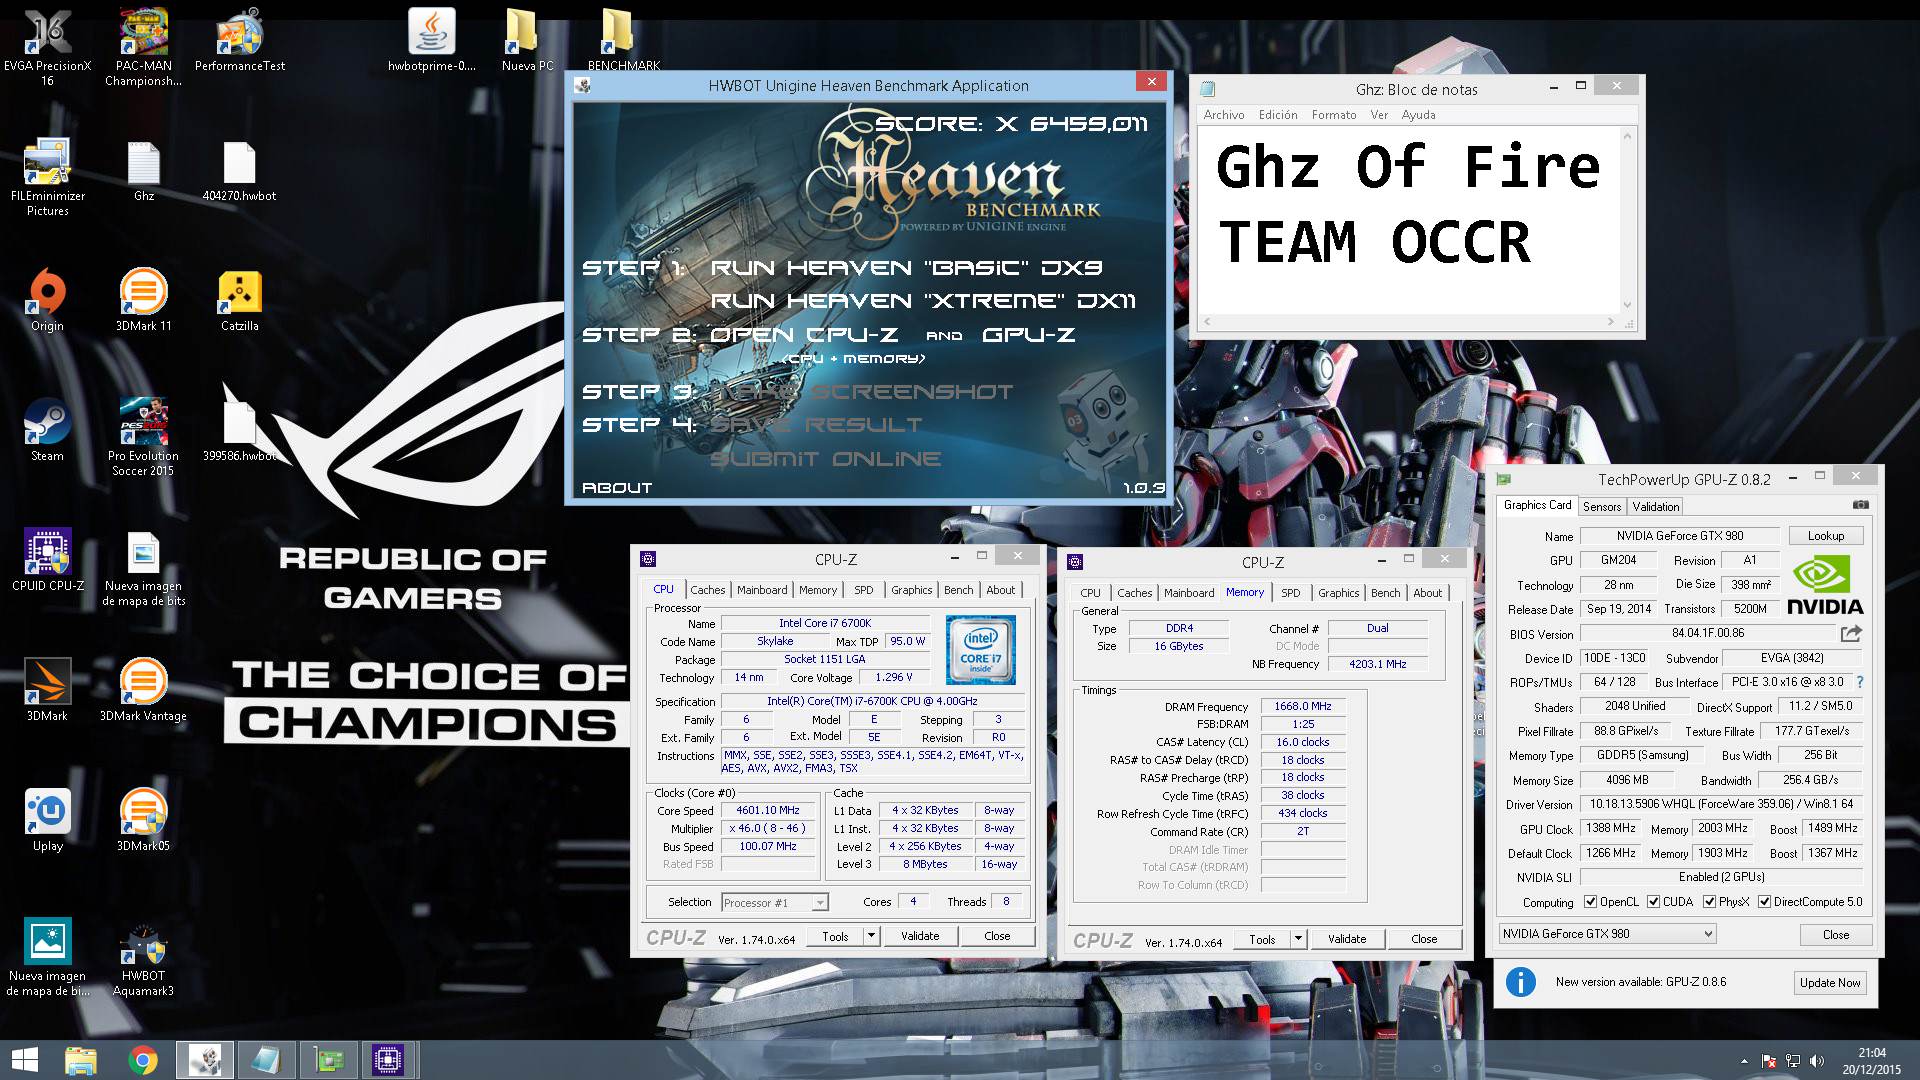
Task: Open Formato menu in Notepad
Action: pos(1334,115)
